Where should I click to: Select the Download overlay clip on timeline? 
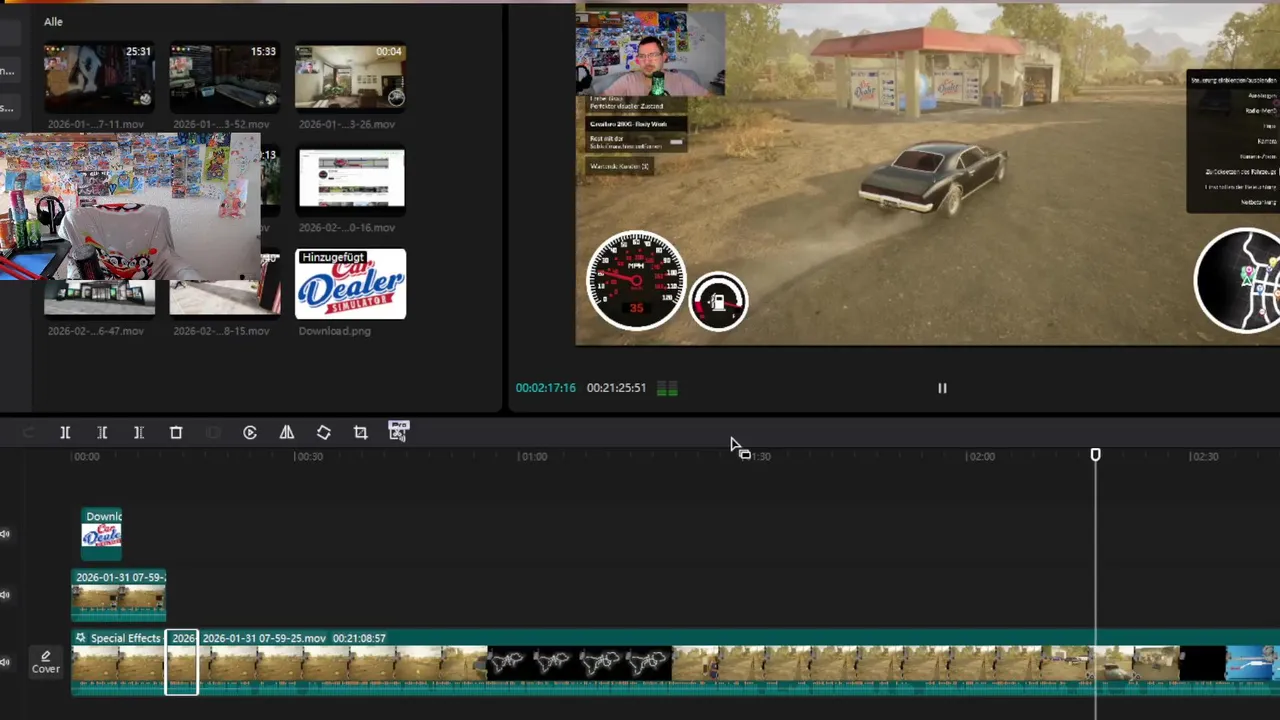[x=102, y=533]
